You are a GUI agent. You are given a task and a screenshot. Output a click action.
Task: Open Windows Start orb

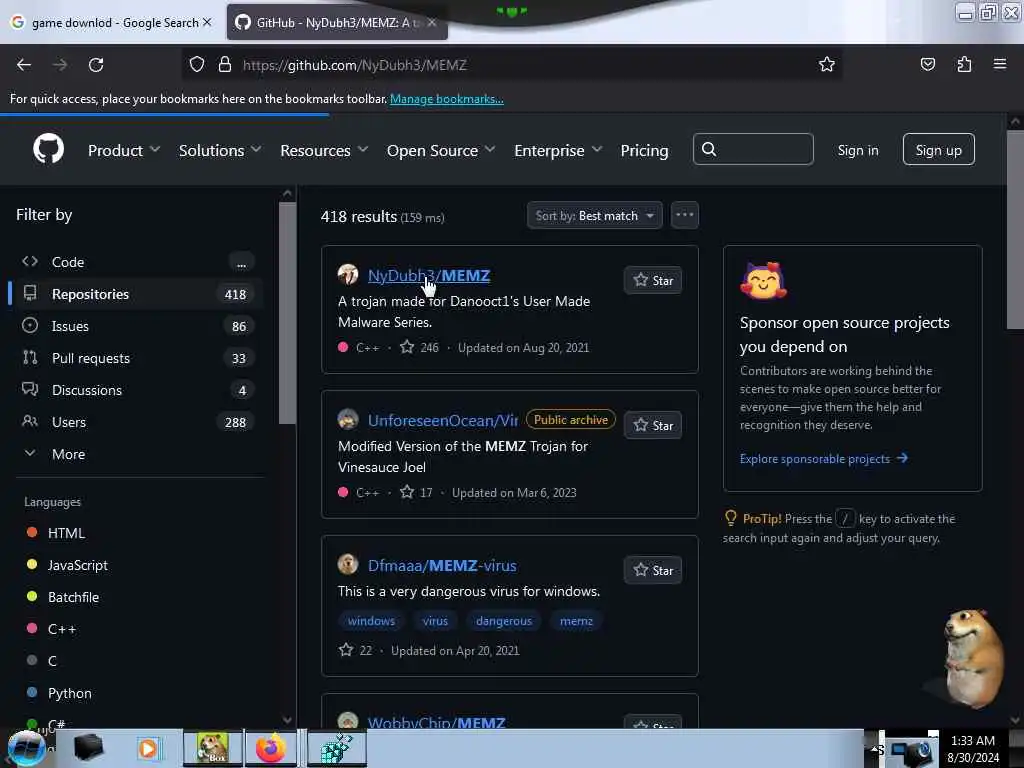click(x=26, y=748)
